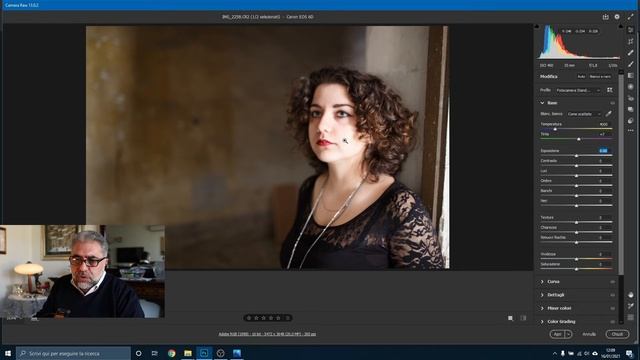This screenshot has height=360, width=640.
Task: Toggle visibility eye of Mixer colori panel
Action: [613, 309]
